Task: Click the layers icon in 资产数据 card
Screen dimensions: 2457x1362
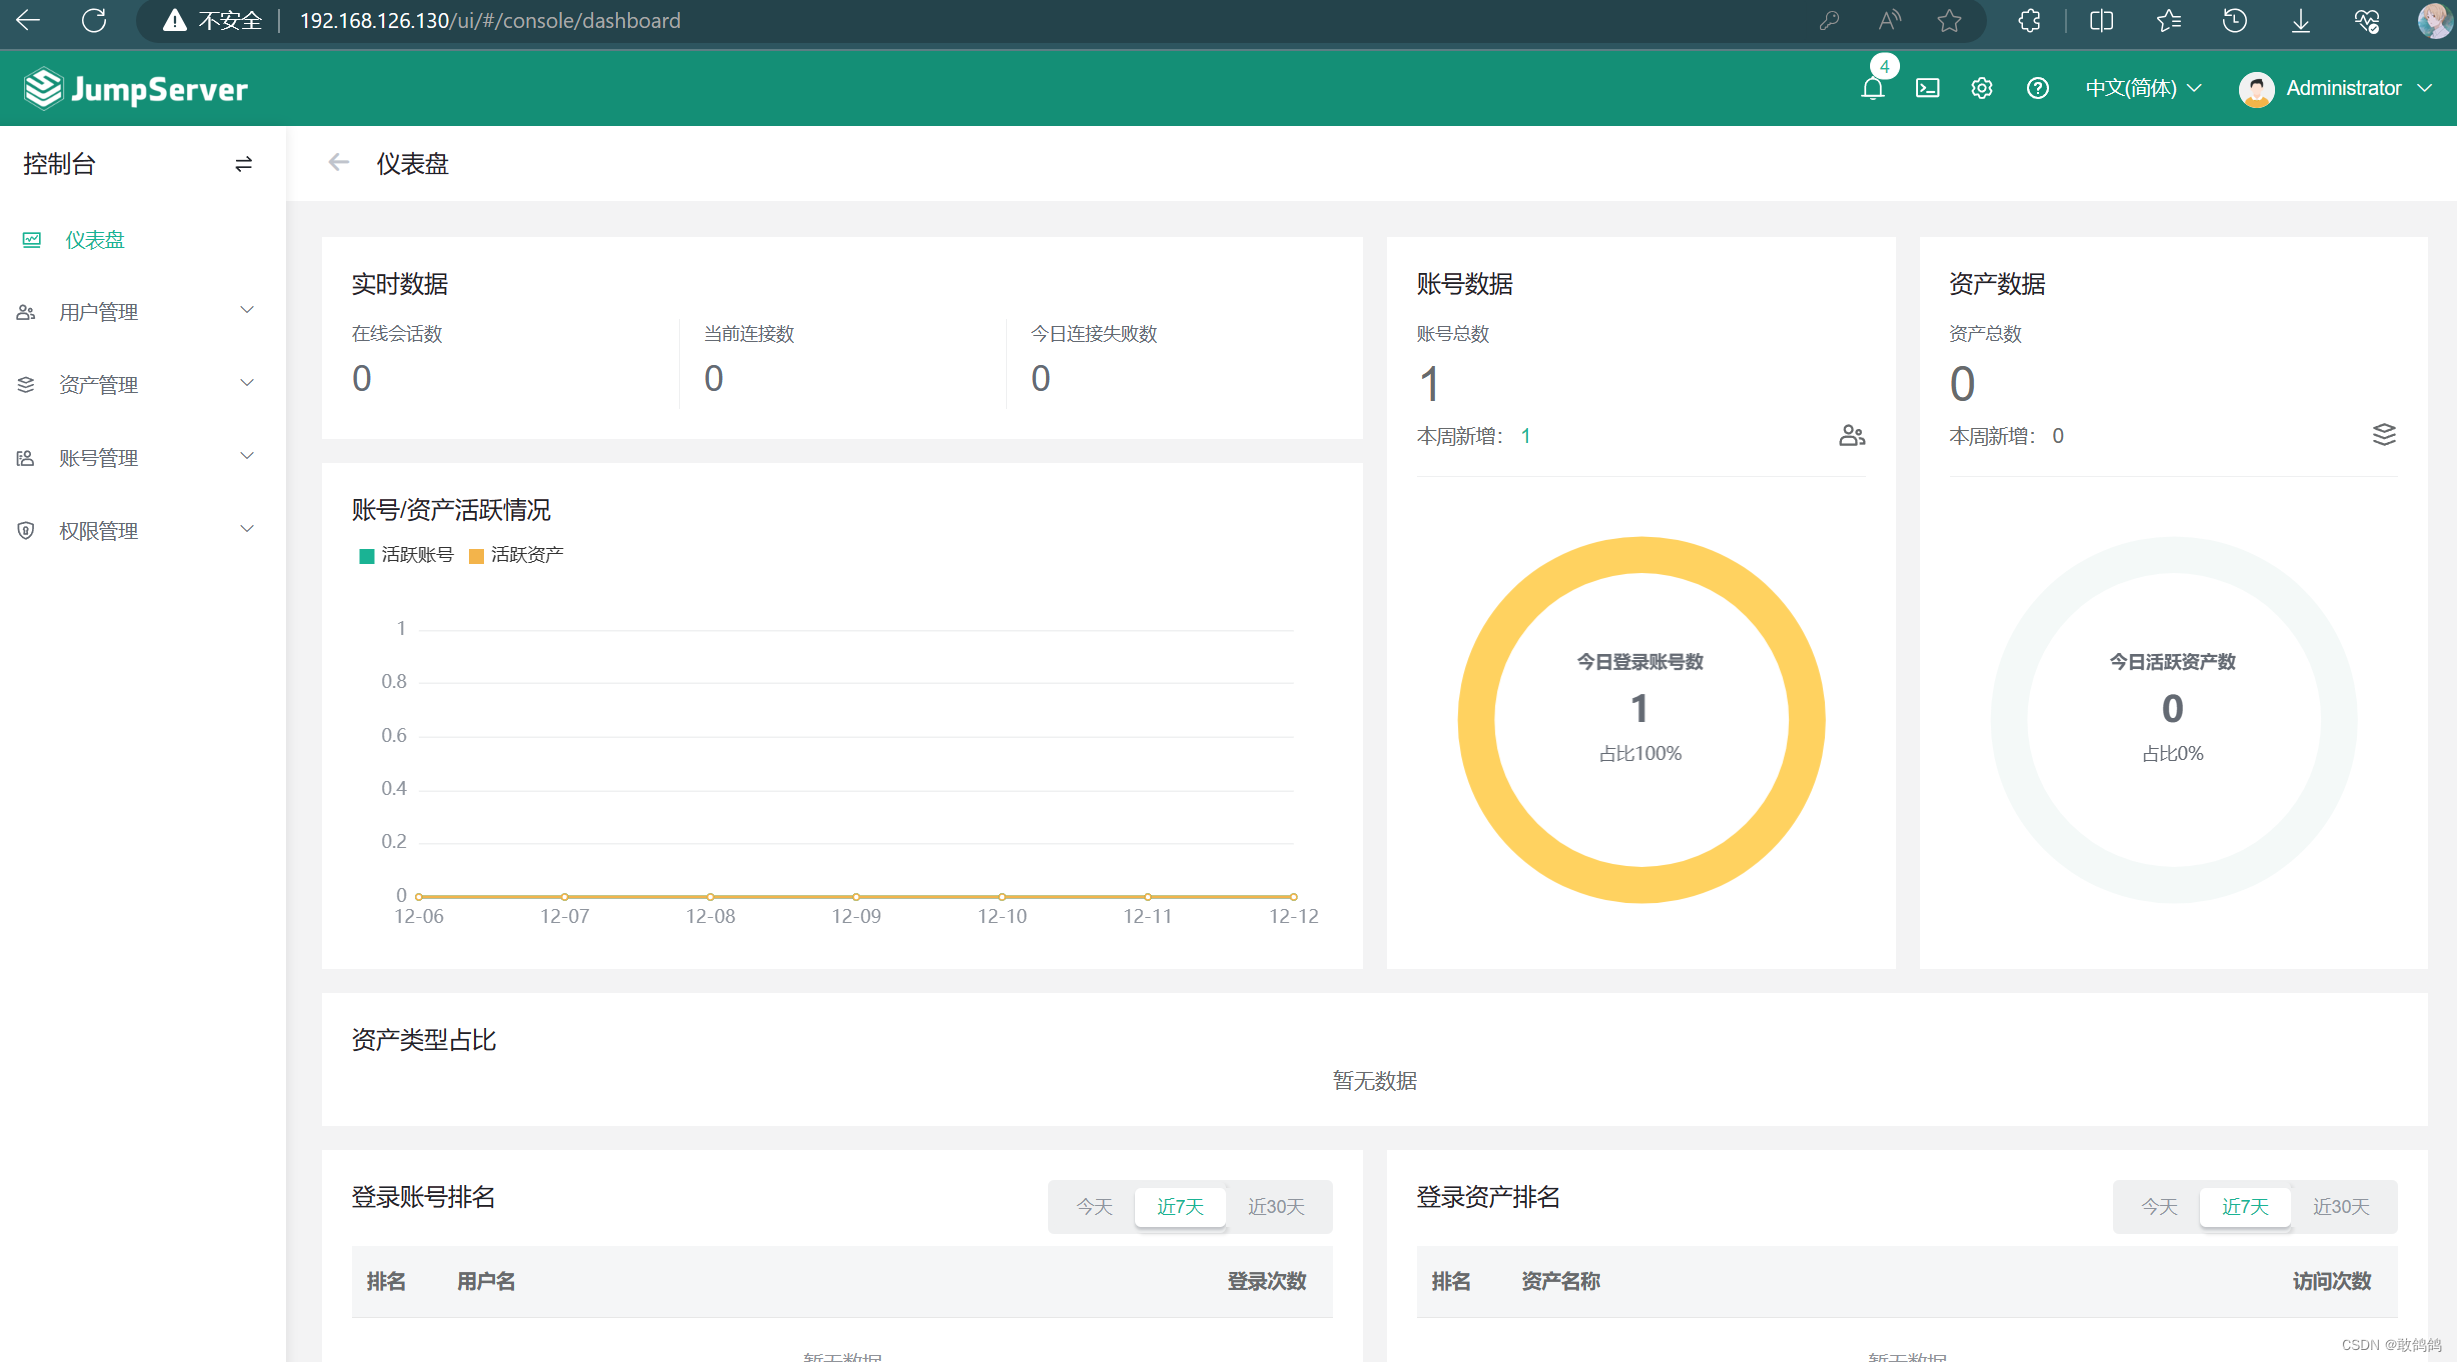Action: point(2383,434)
